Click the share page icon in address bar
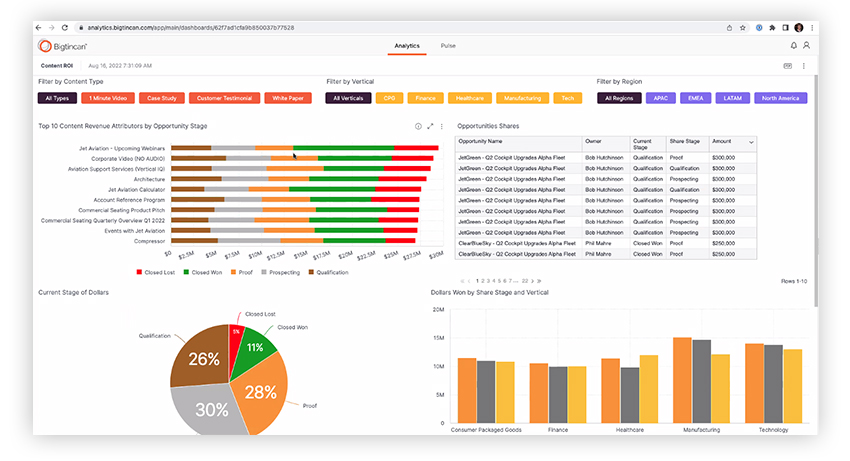Screen dimensions: 850x461 [x=729, y=28]
